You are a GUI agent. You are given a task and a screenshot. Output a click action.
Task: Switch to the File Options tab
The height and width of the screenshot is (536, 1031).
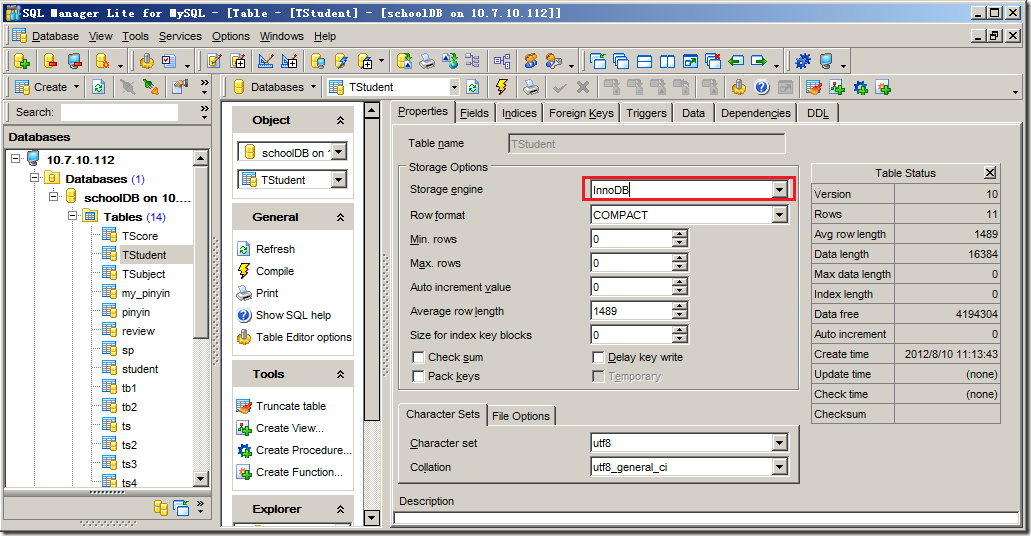tap(521, 416)
